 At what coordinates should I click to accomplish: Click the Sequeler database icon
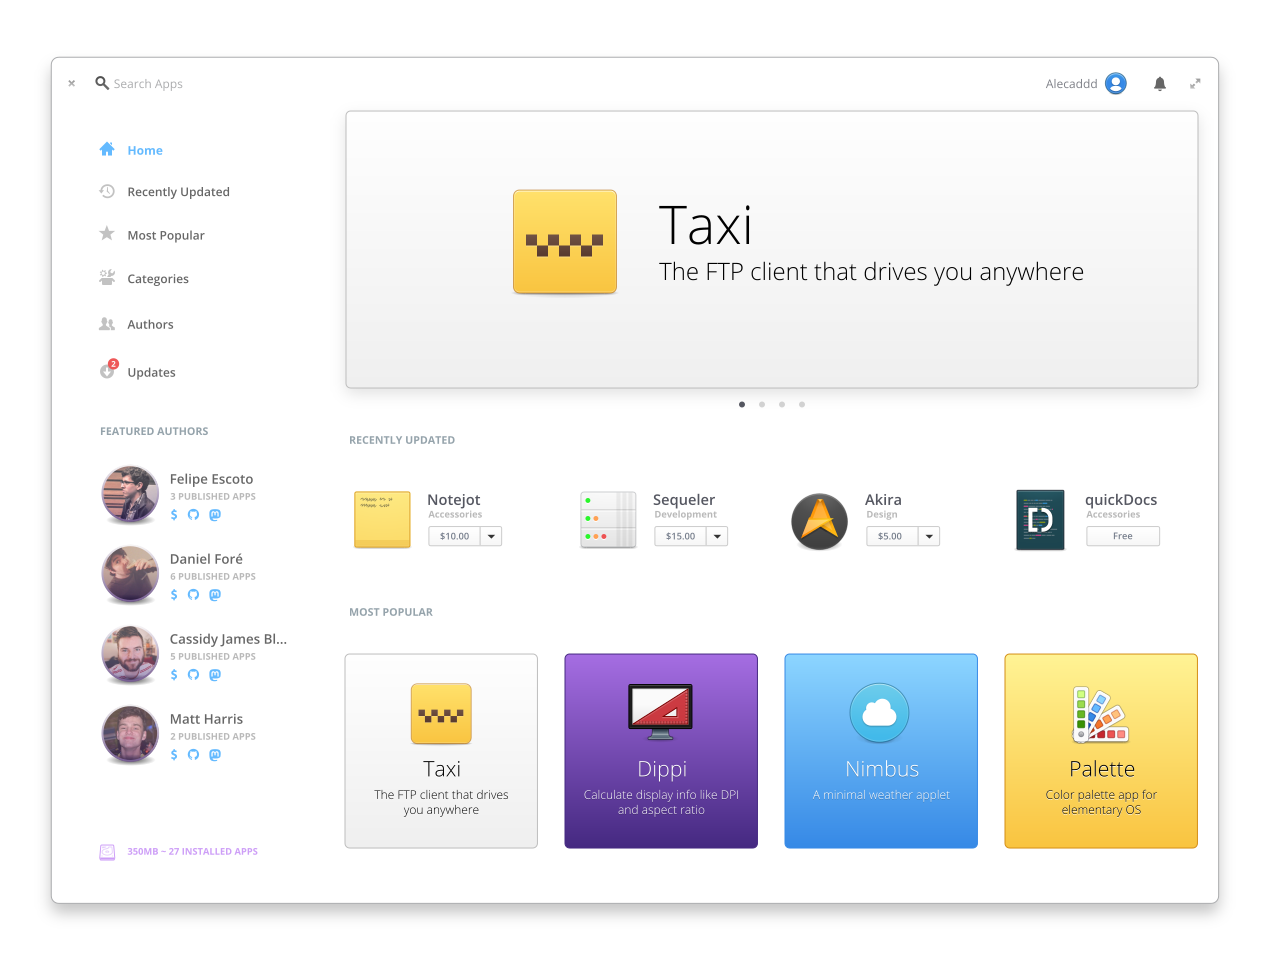pos(608,519)
